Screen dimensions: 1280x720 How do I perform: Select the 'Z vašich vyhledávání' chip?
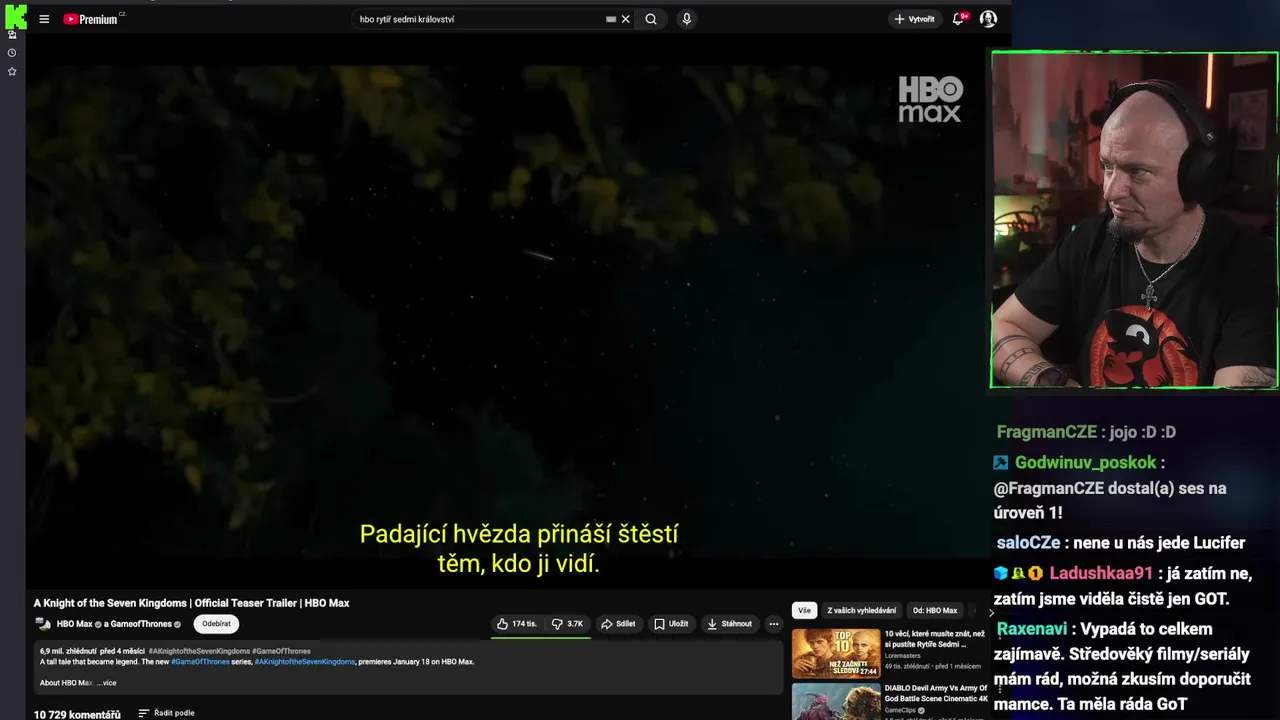tap(861, 610)
